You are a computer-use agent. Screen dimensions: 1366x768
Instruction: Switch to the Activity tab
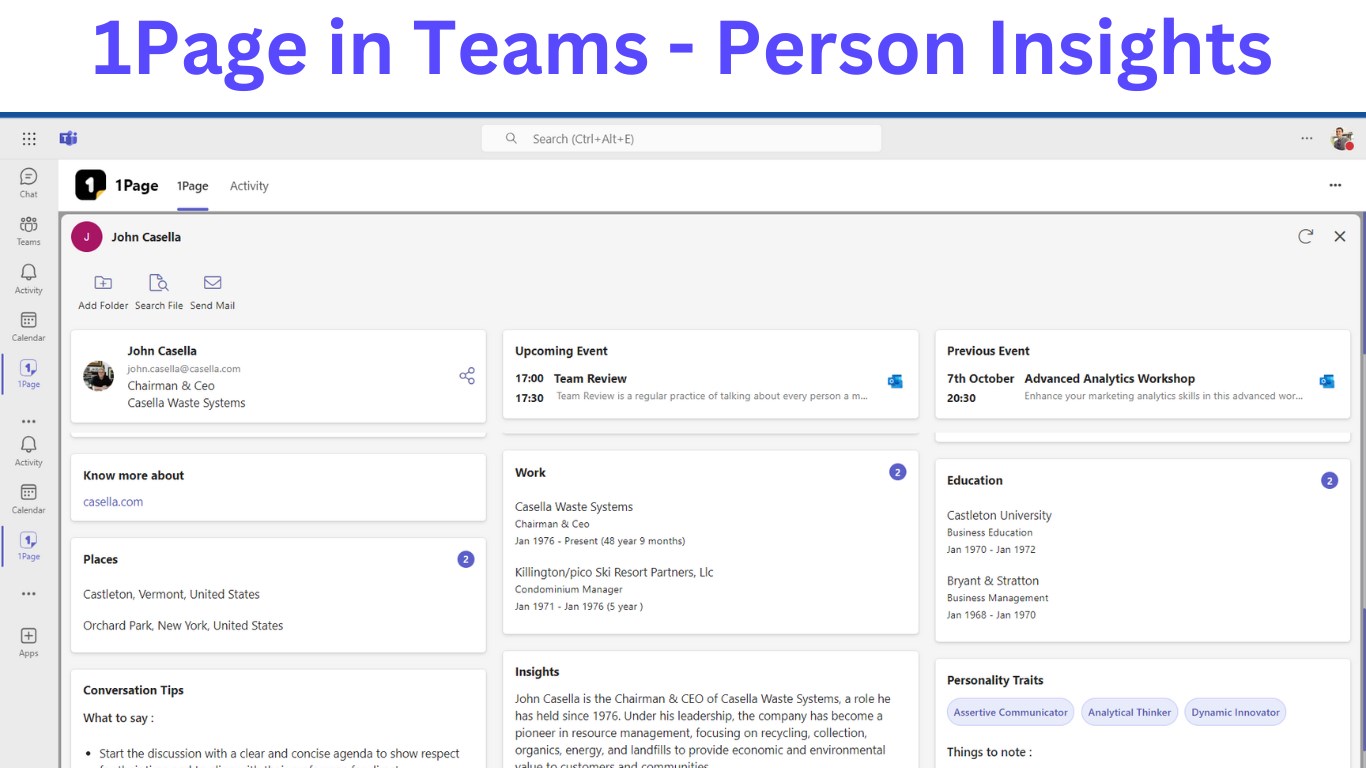(249, 186)
